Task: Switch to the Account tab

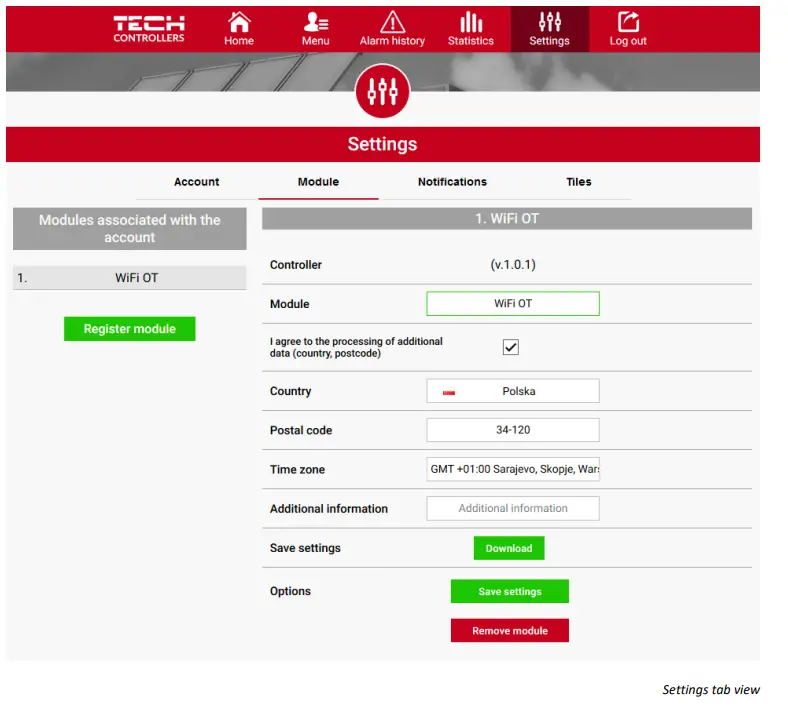Action: point(196,182)
